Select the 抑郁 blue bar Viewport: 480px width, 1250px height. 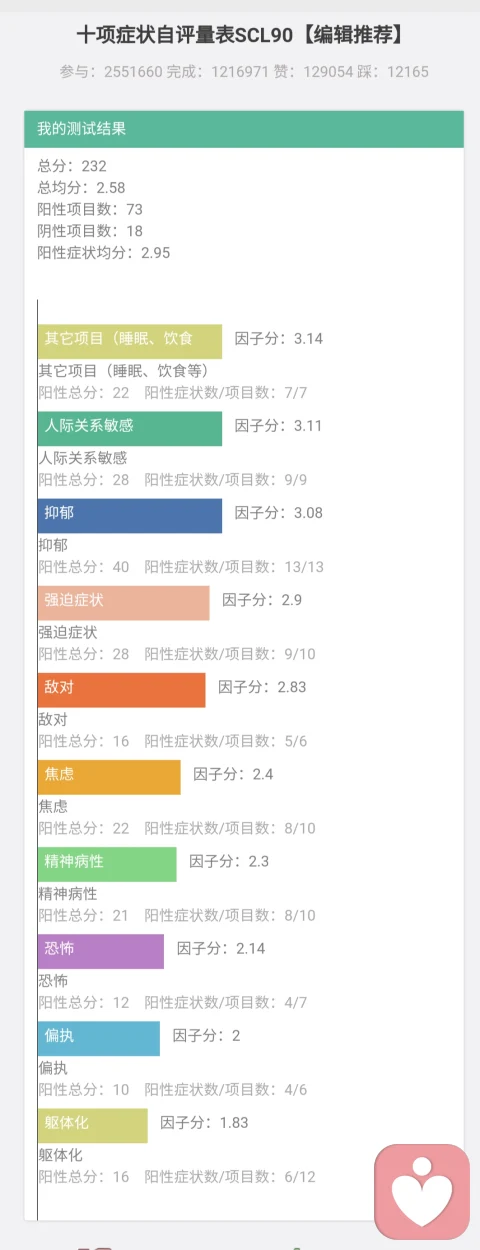click(x=130, y=515)
